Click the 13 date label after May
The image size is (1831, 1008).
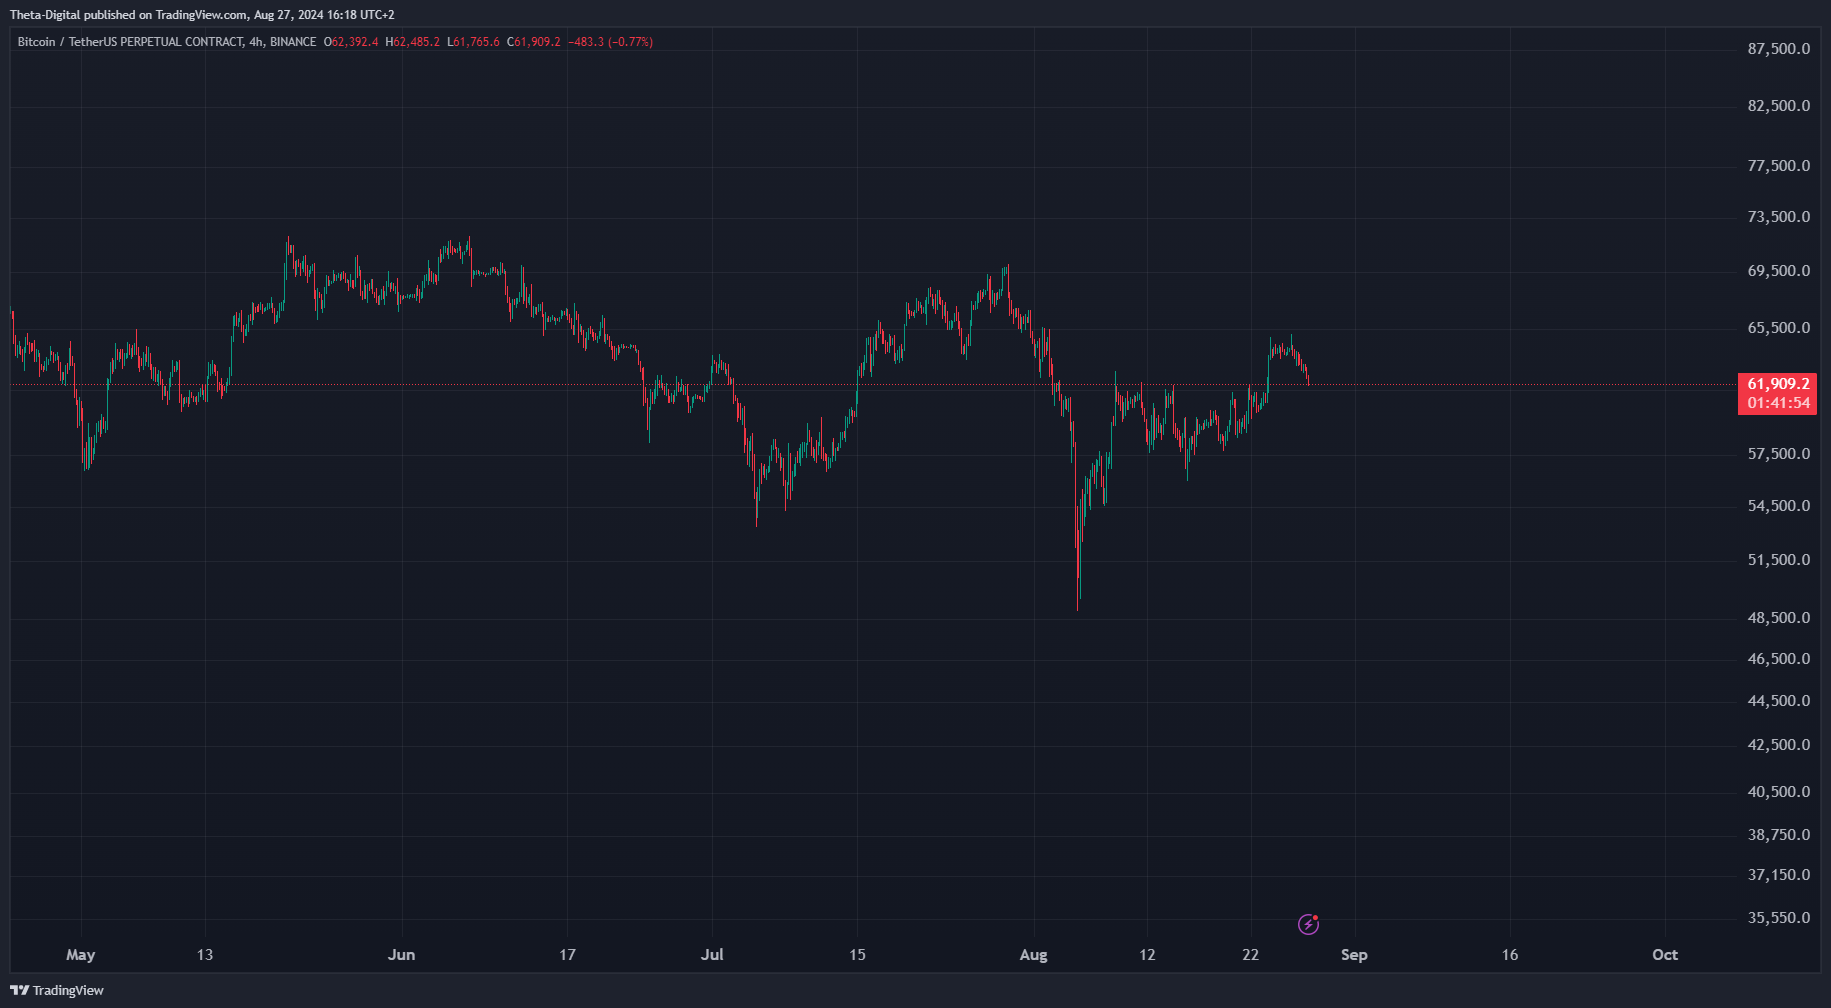[205, 955]
